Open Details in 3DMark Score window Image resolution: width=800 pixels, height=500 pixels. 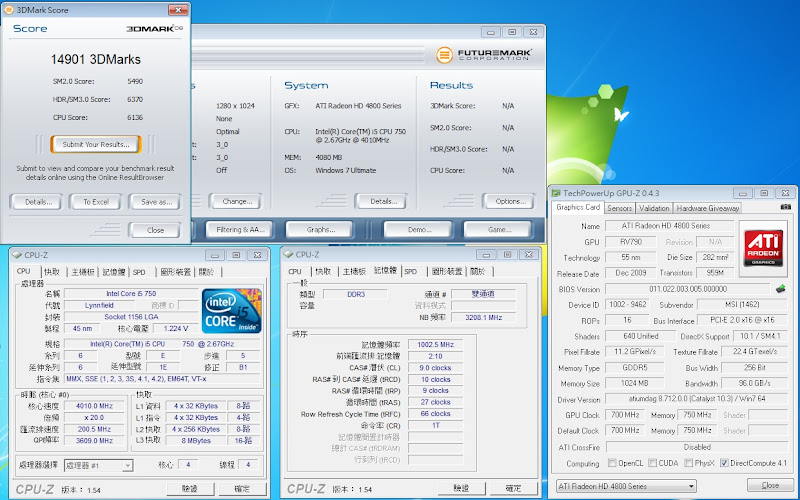click(36, 202)
